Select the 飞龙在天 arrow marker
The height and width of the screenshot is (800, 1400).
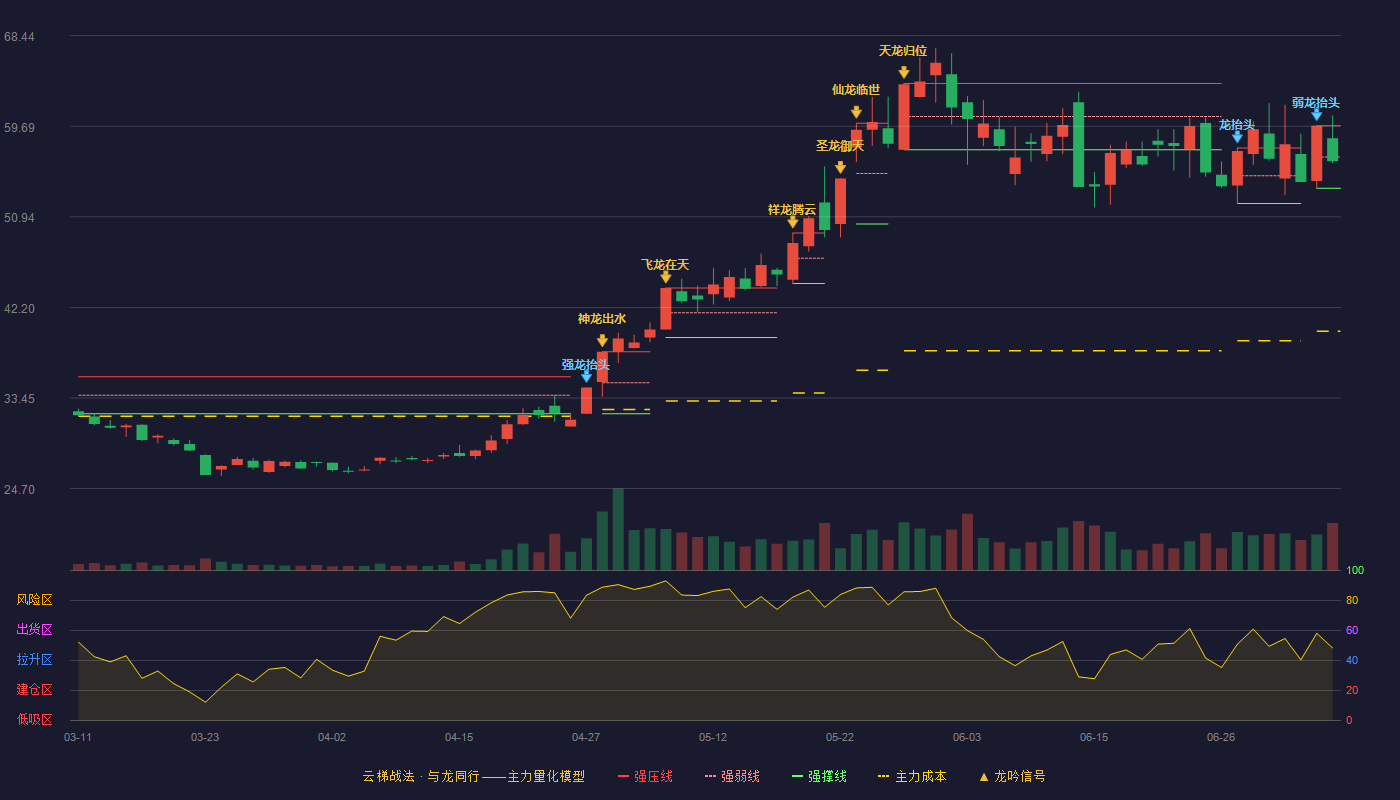pos(666,277)
